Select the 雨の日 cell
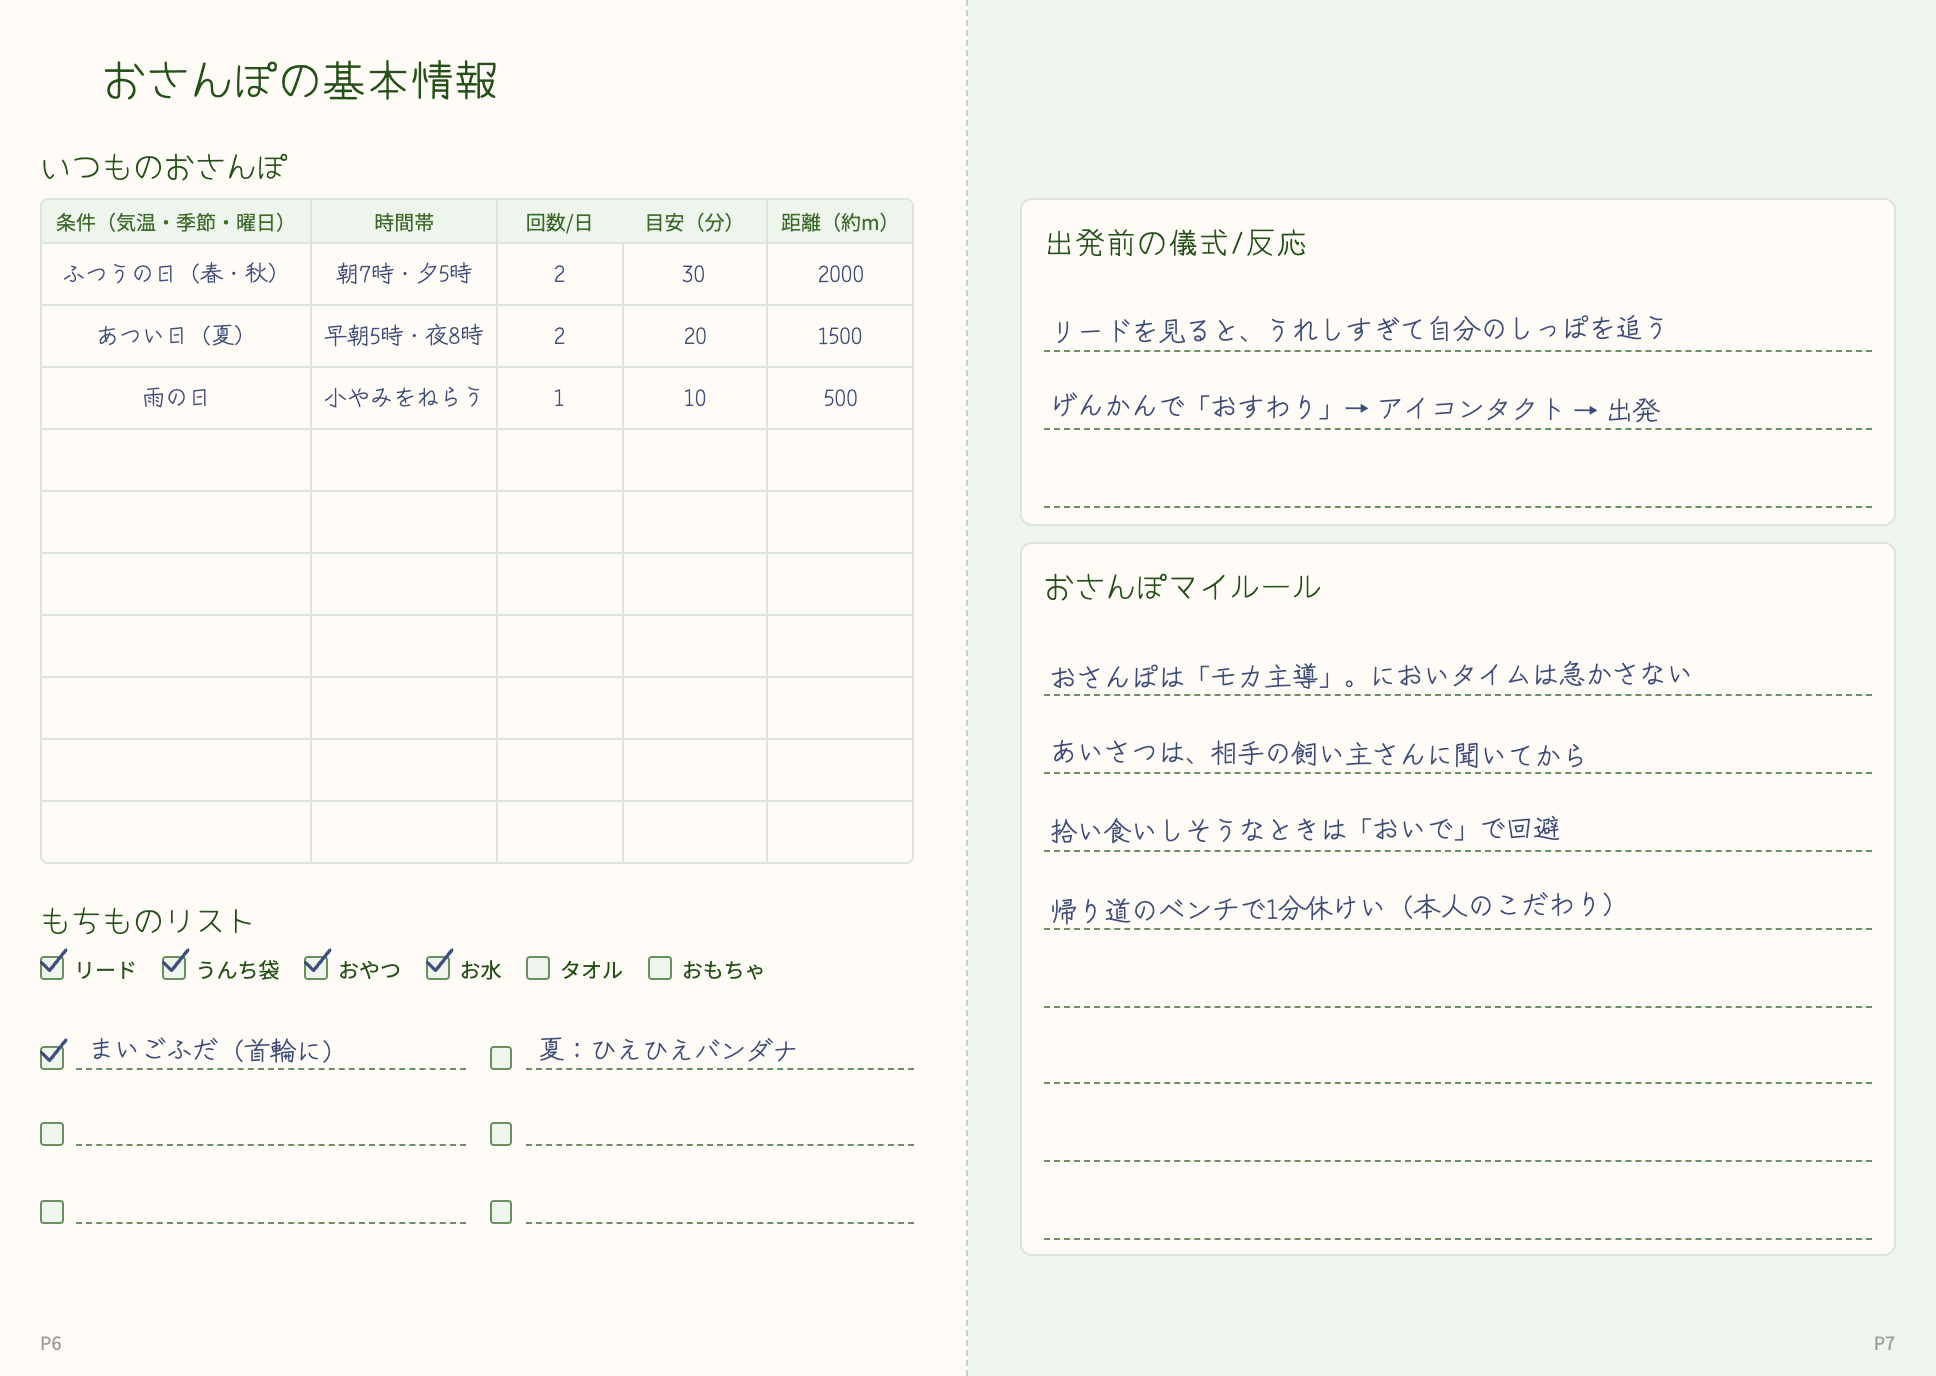This screenshot has width=1936, height=1376. [176, 398]
